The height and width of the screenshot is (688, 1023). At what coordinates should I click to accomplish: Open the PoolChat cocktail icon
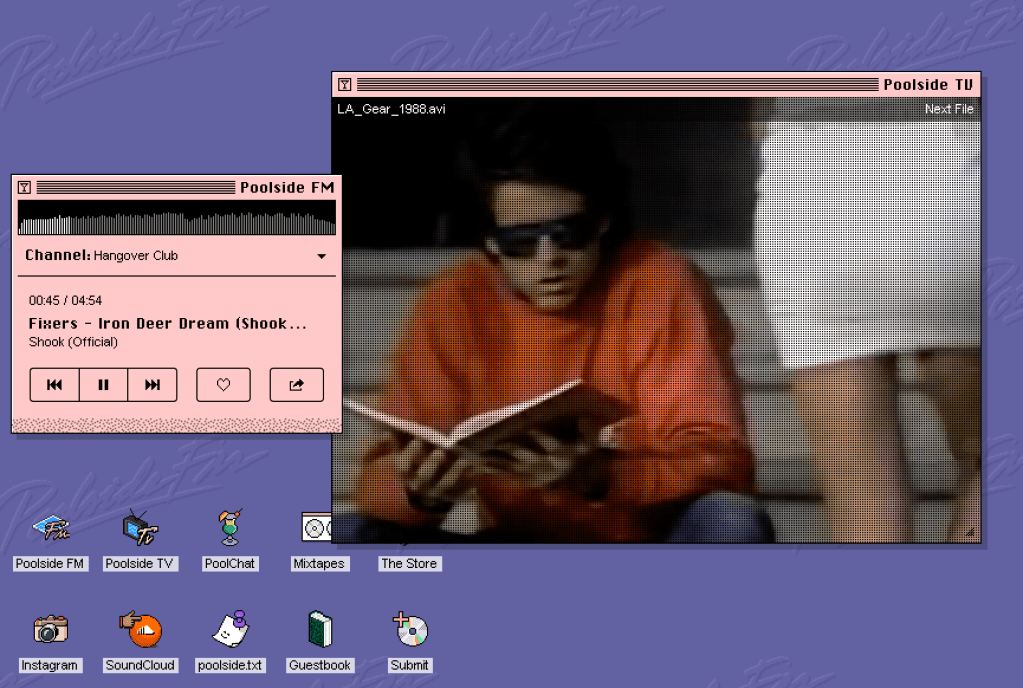(229, 528)
